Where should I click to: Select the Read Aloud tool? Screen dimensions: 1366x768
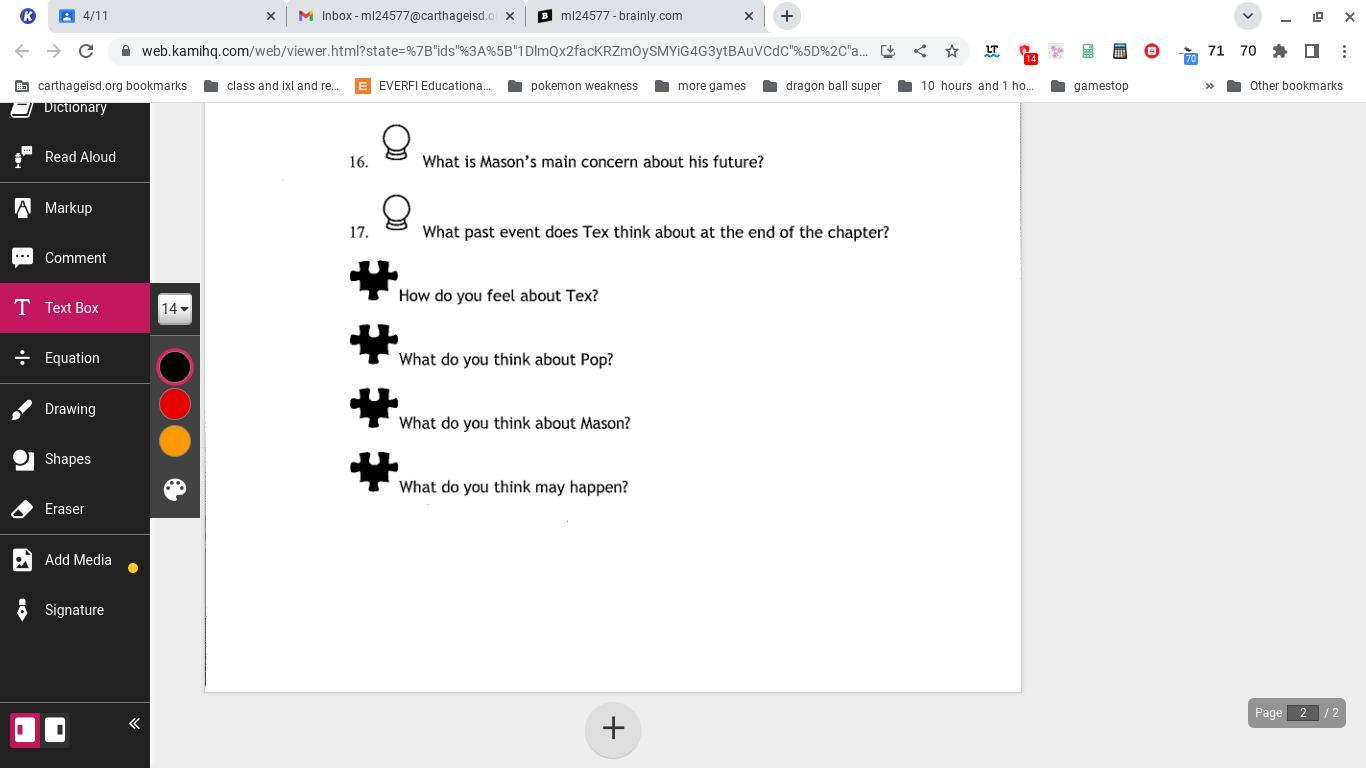75,157
